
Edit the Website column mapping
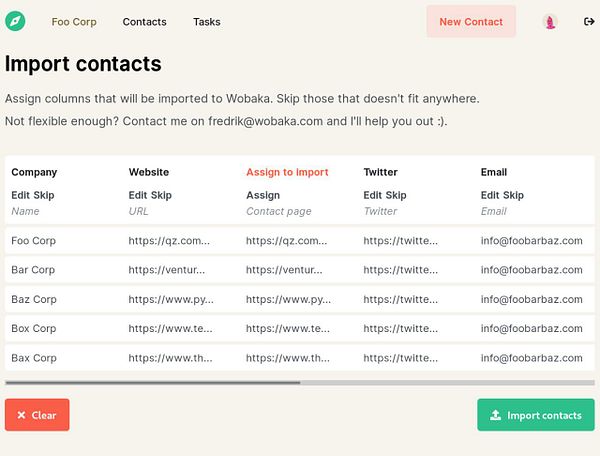[138, 195]
